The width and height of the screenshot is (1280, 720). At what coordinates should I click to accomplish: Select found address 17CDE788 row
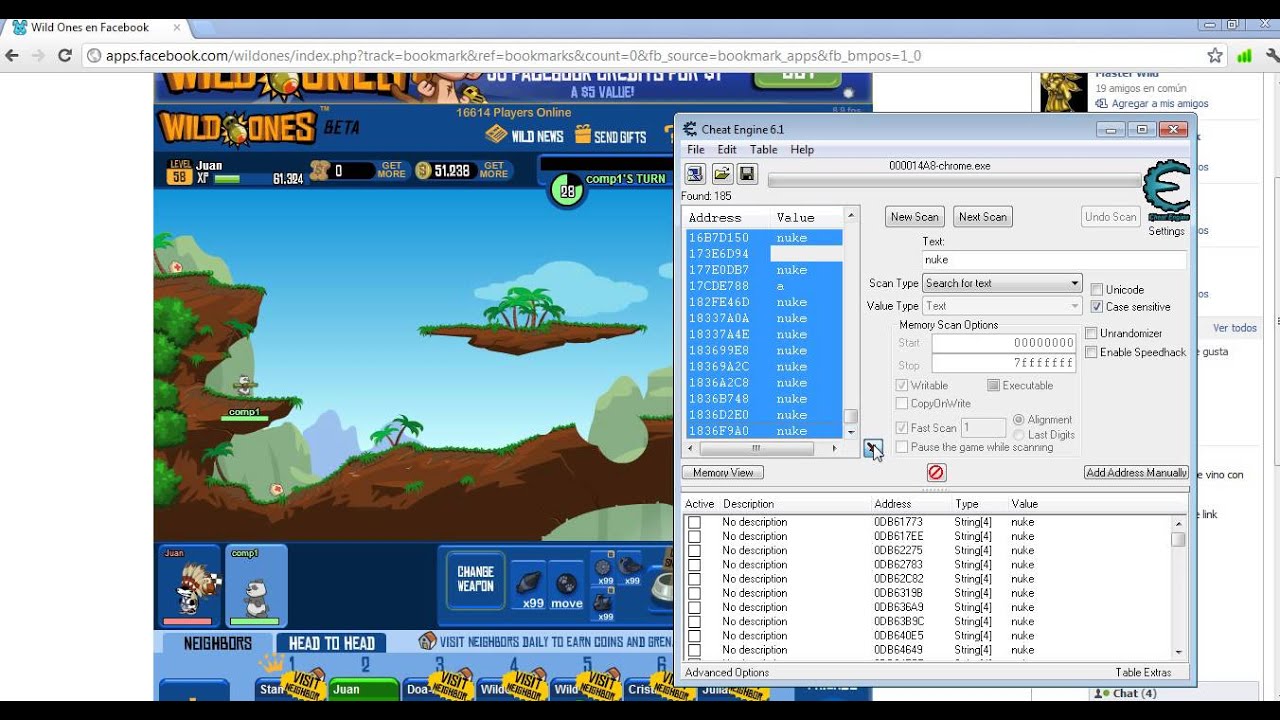pos(764,286)
